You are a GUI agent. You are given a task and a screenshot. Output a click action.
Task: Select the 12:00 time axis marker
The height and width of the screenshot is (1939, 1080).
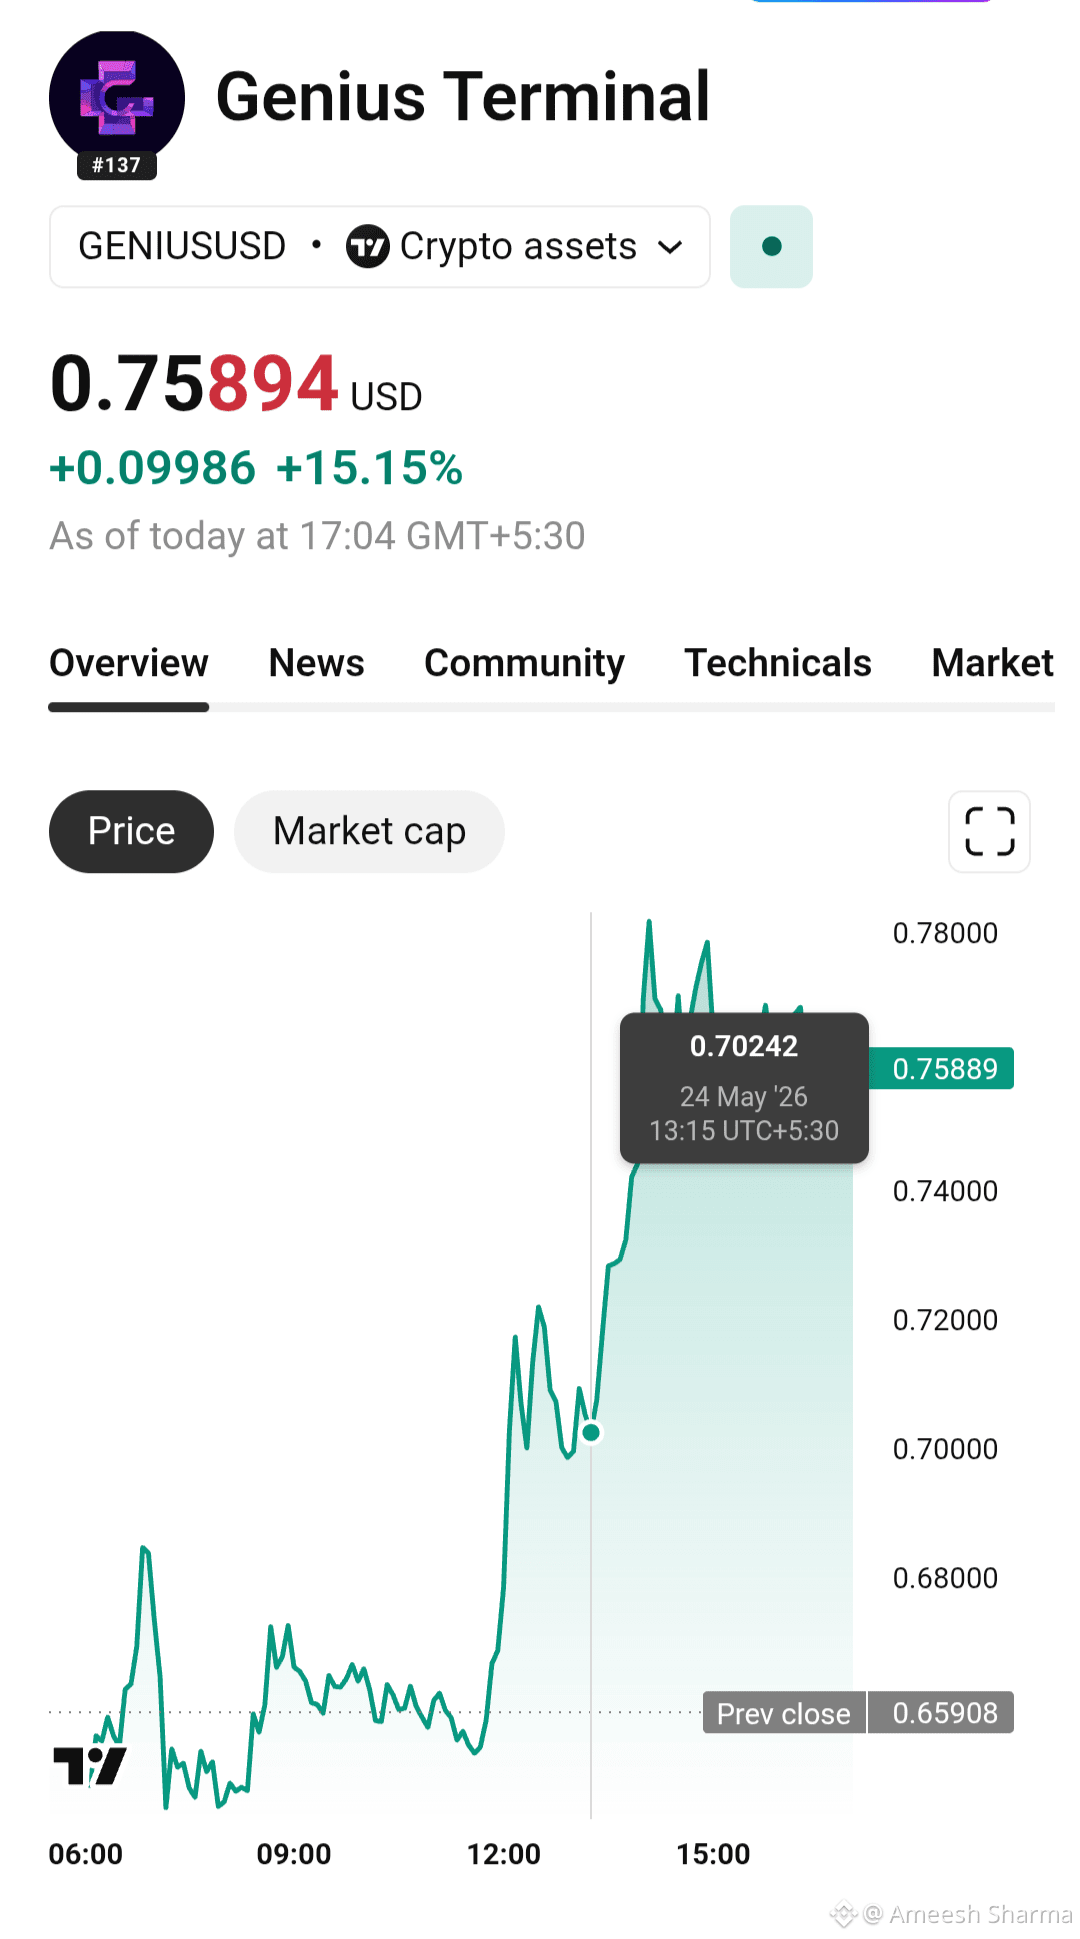coord(503,1854)
